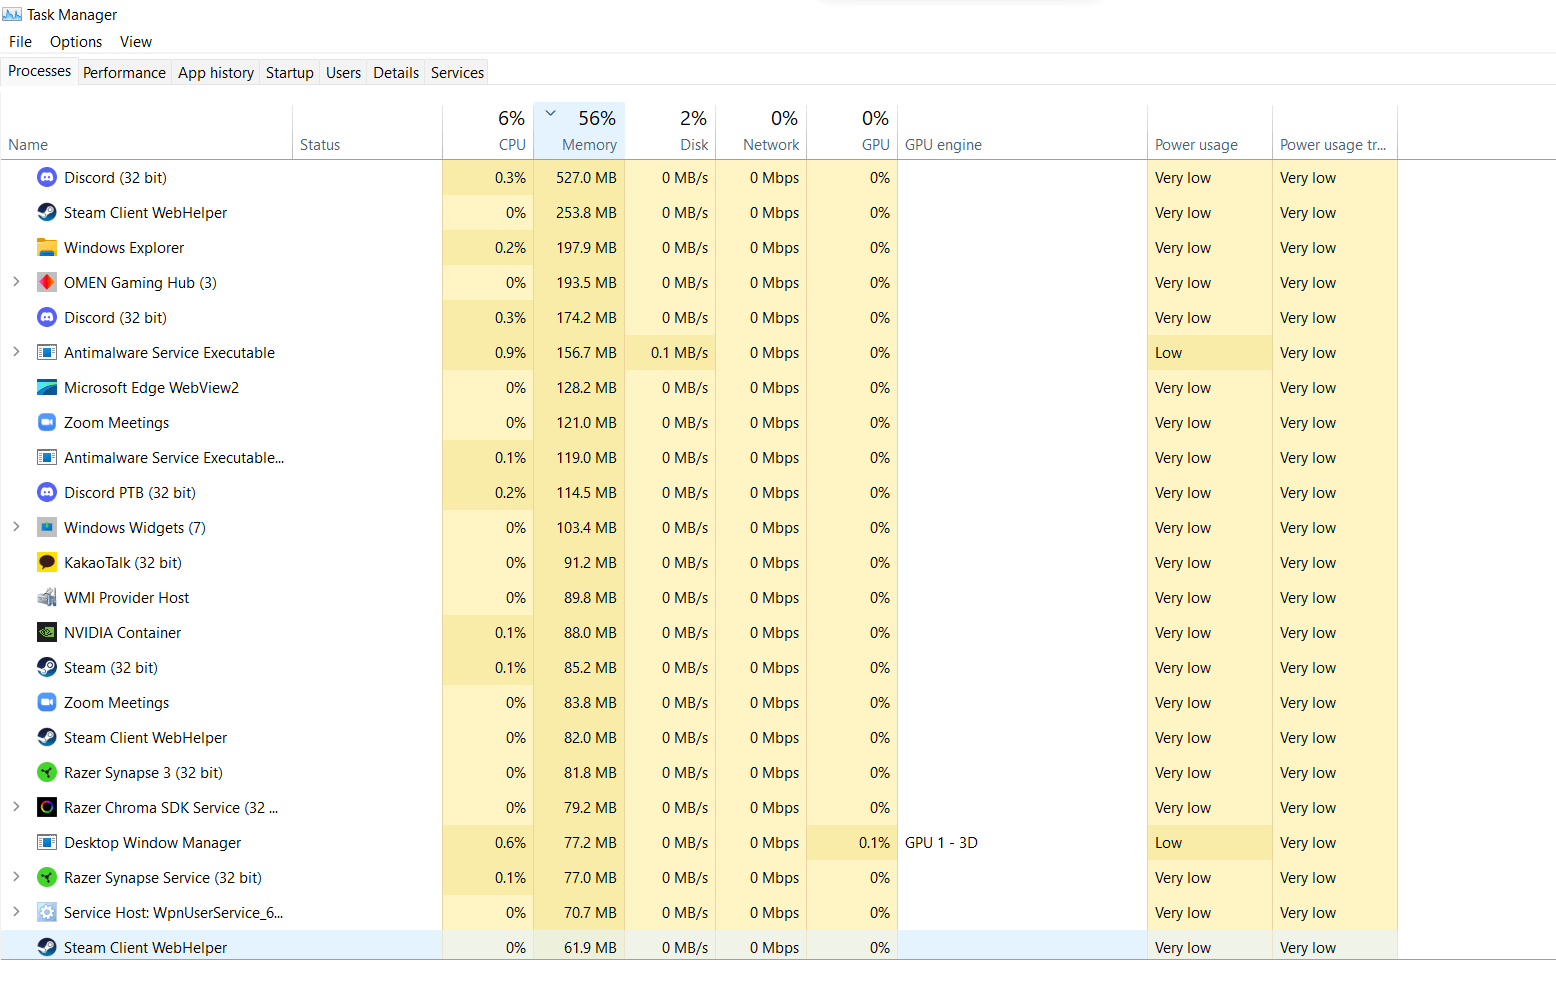Screen dimensions: 1556x981
Task: Click Steam icon in 253.8 MB WebHelper row
Action: pyautogui.click(x=47, y=212)
